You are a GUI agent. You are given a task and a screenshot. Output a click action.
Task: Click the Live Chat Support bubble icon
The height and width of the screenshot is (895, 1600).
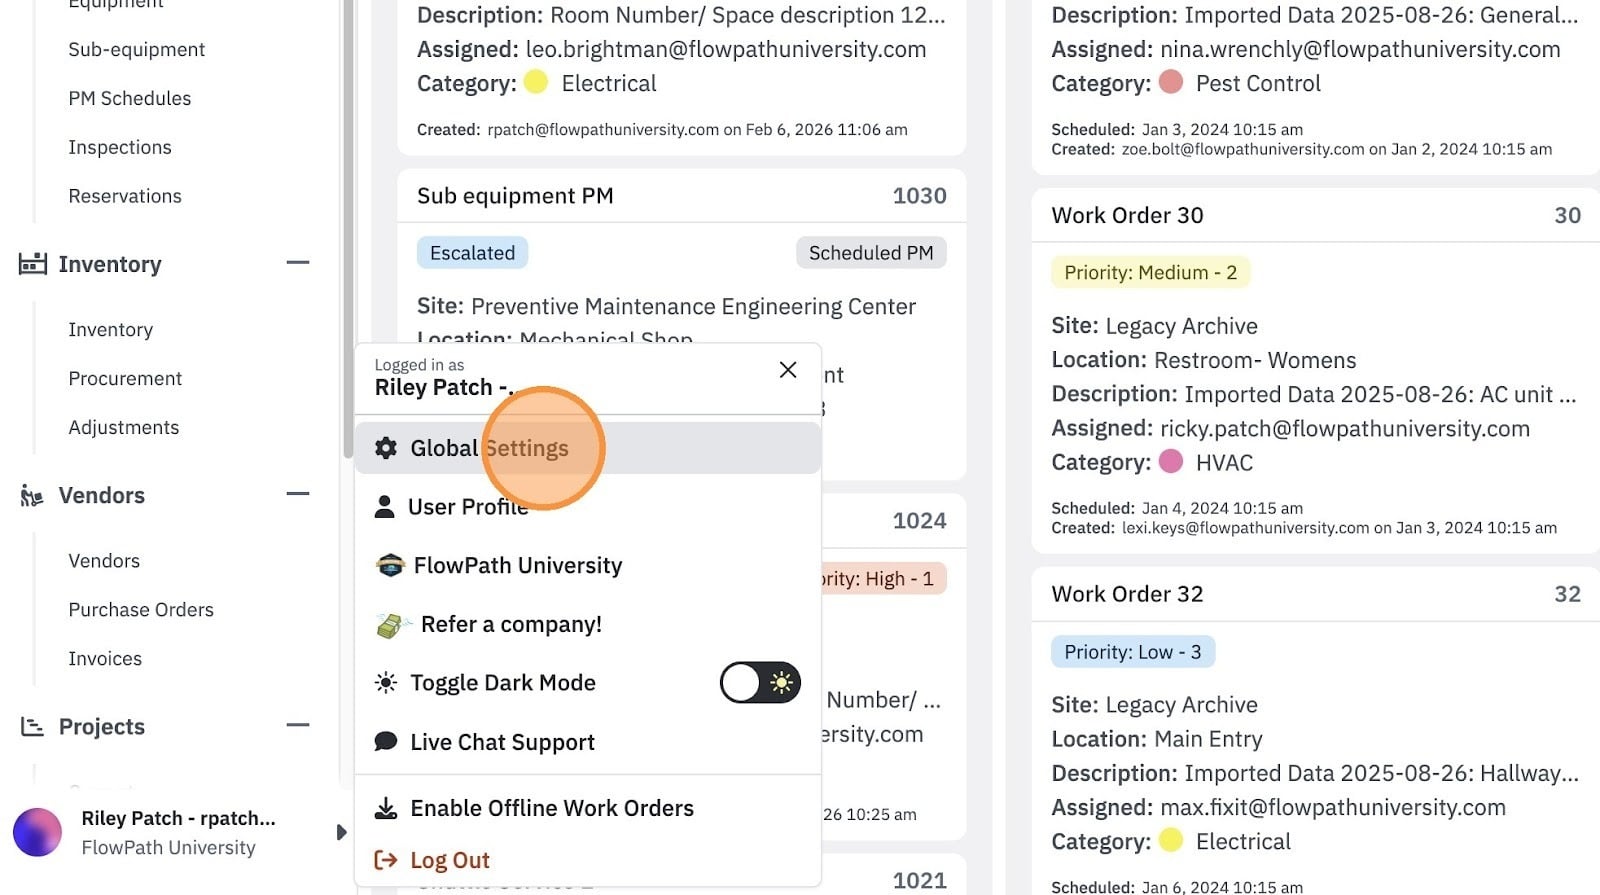tap(385, 742)
